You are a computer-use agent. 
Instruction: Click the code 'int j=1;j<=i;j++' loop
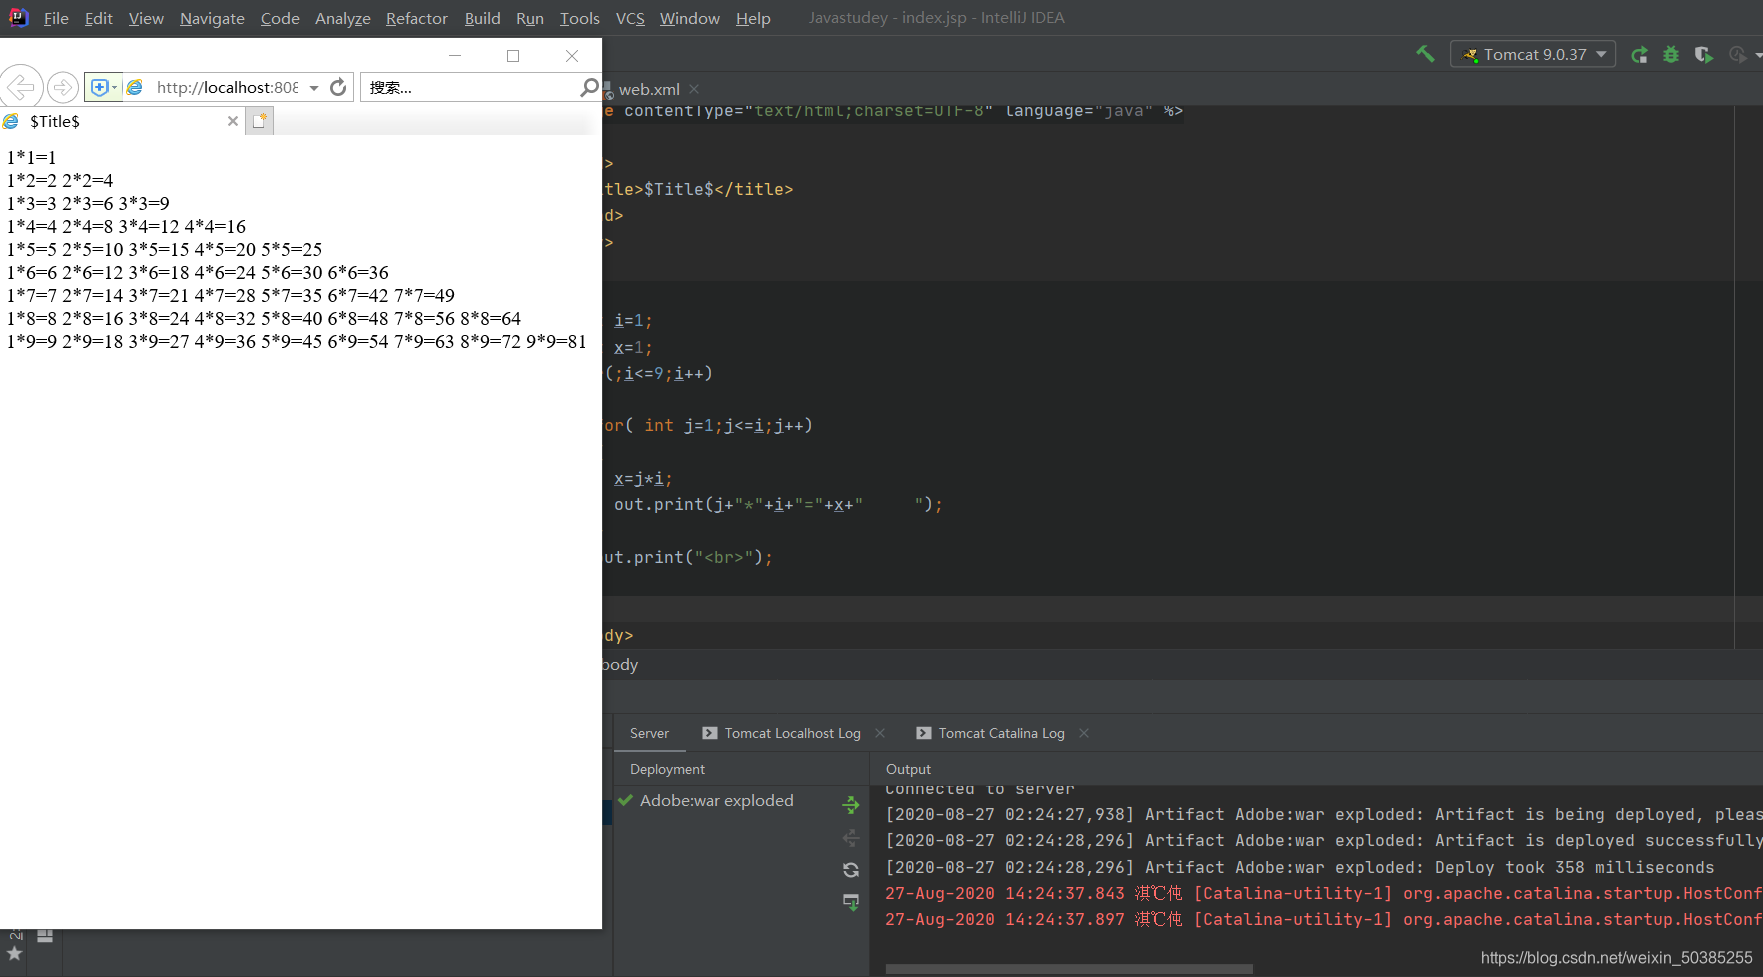728,425
